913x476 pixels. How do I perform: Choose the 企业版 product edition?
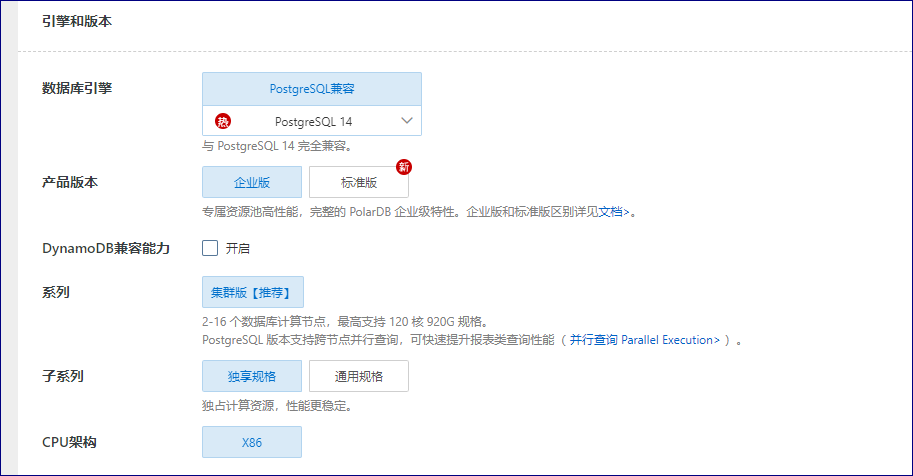tap(252, 182)
